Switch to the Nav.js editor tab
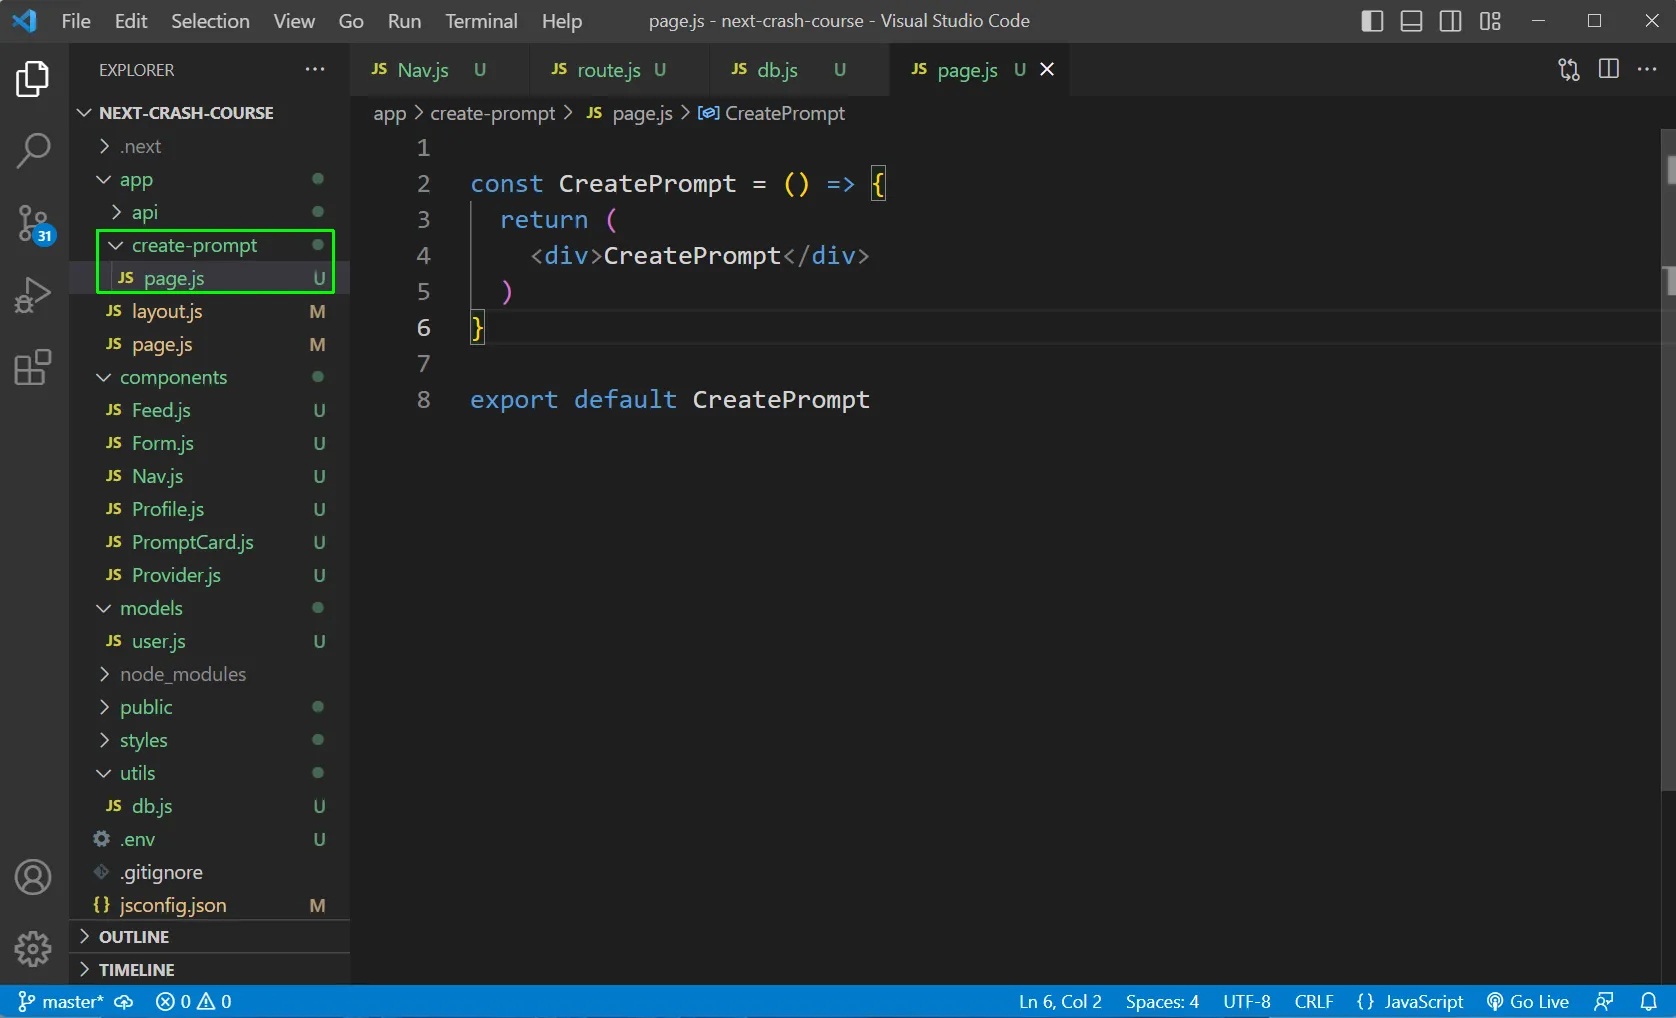Image resolution: width=1676 pixels, height=1018 pixels. [x=440, y=69]
